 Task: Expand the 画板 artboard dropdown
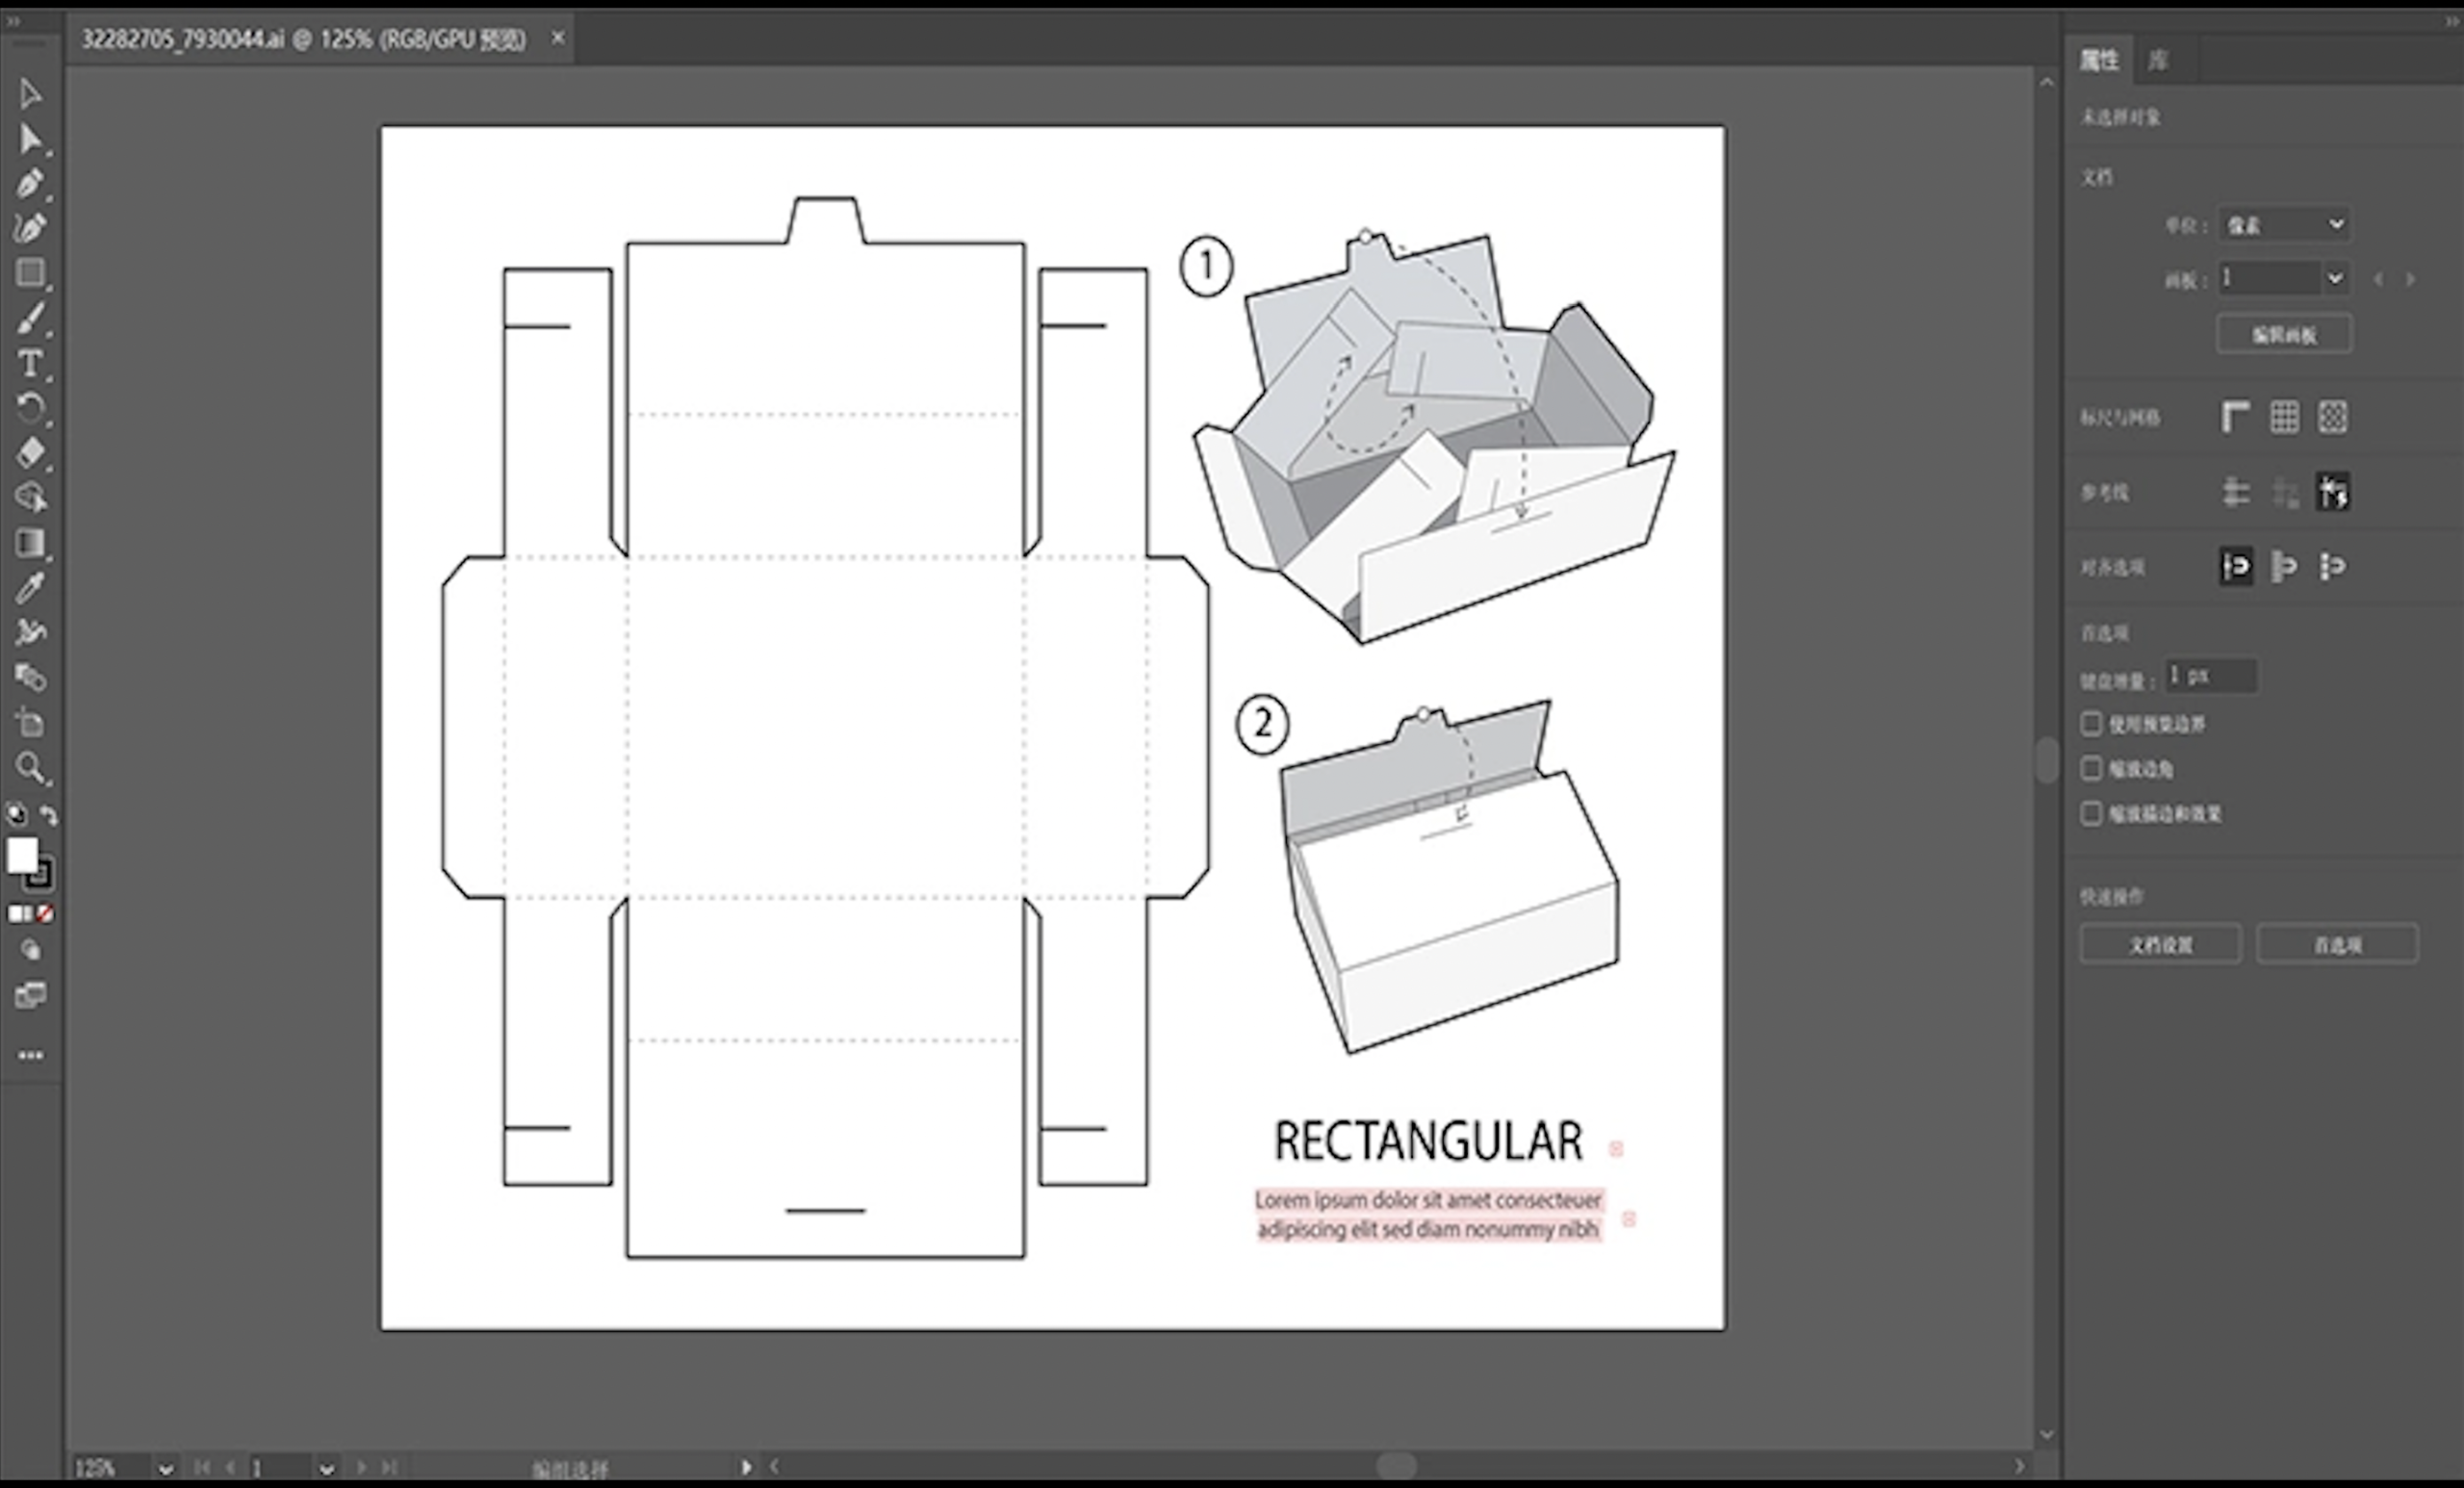tap(2334, 278)
